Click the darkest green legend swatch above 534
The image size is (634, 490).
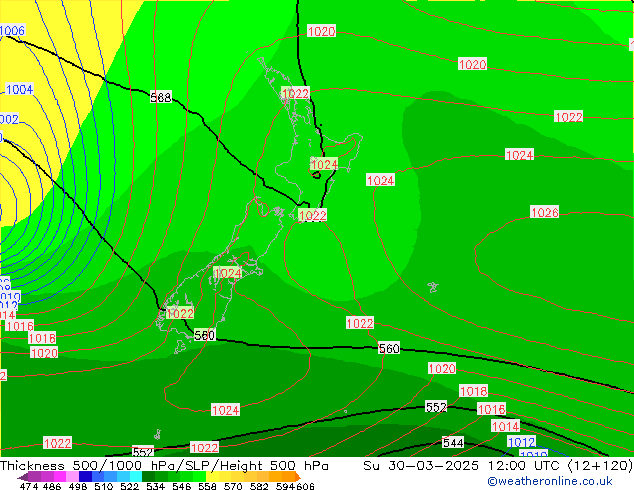coord(148,477)
